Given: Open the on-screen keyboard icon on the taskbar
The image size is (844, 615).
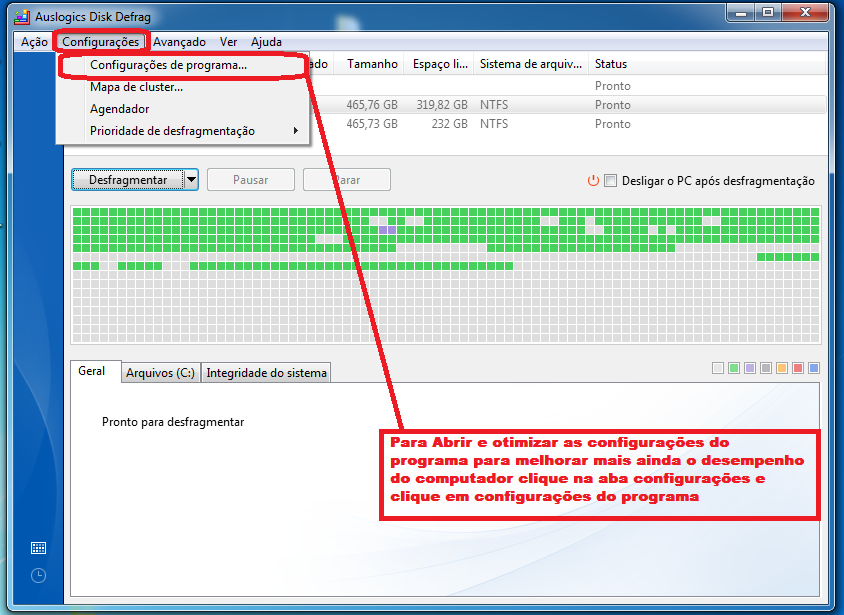Looking at the screenshot, I should tap(38, 548).
